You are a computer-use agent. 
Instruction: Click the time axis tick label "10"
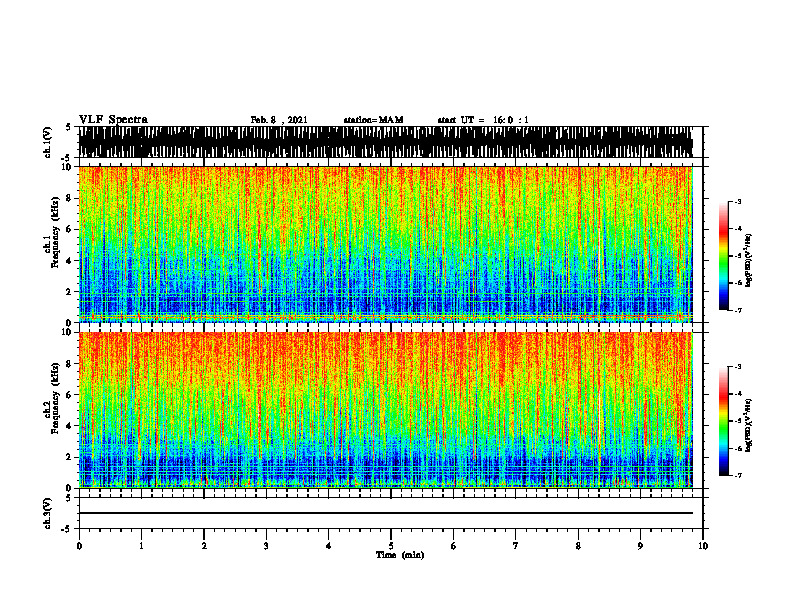pyautogui.click(x=703, y=546)
